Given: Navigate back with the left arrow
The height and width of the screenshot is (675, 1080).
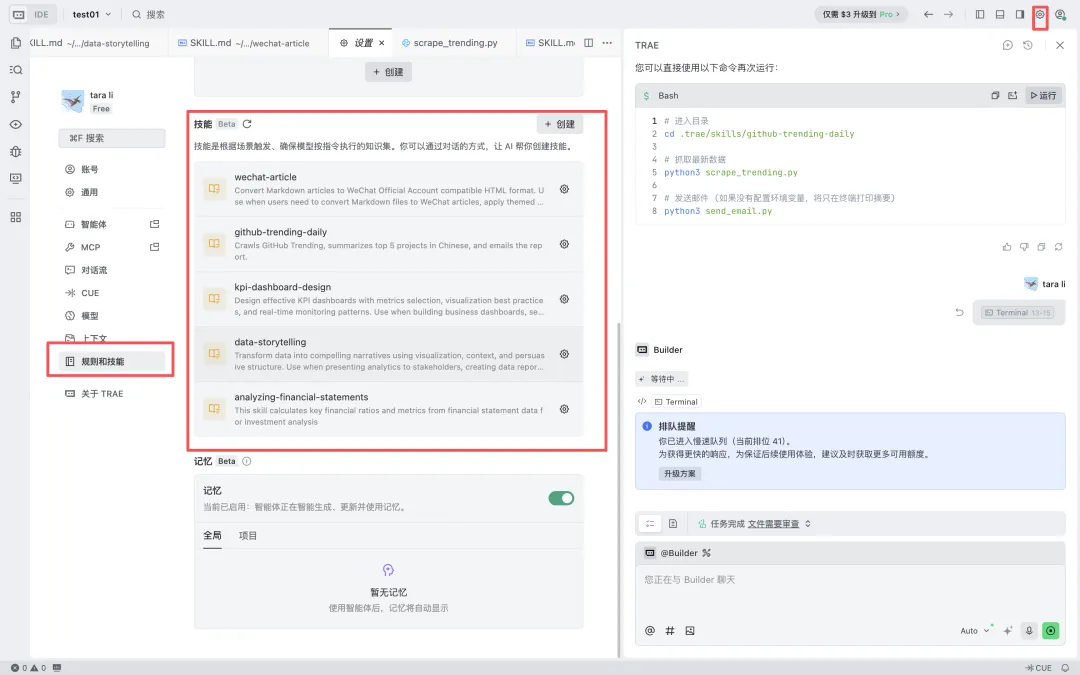Looking at the screenshot, I should pyautogui.click(x=928, y=14).
